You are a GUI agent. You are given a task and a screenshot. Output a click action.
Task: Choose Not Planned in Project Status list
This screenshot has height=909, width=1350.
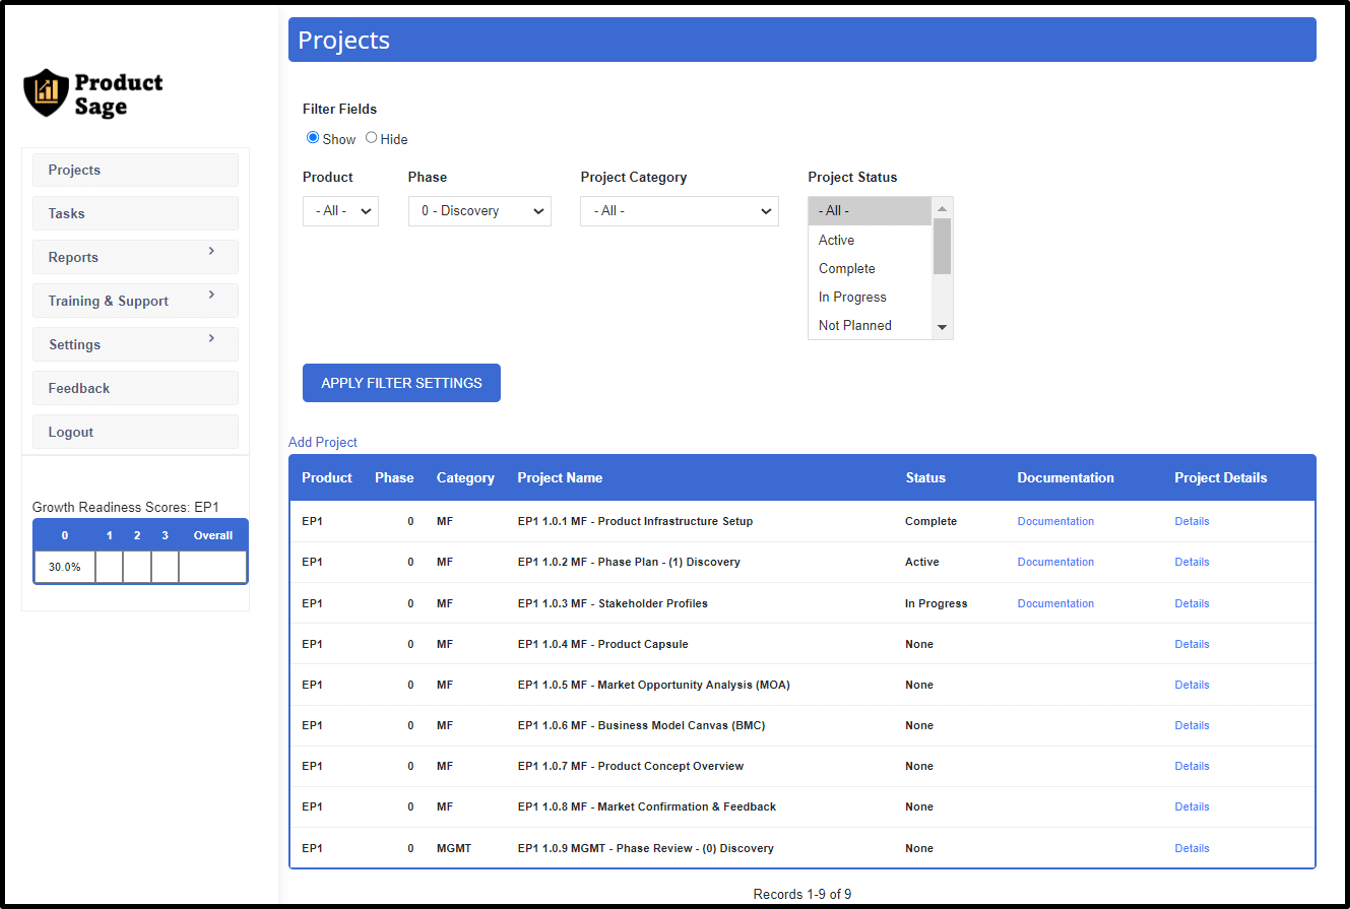tap(870, 325)
